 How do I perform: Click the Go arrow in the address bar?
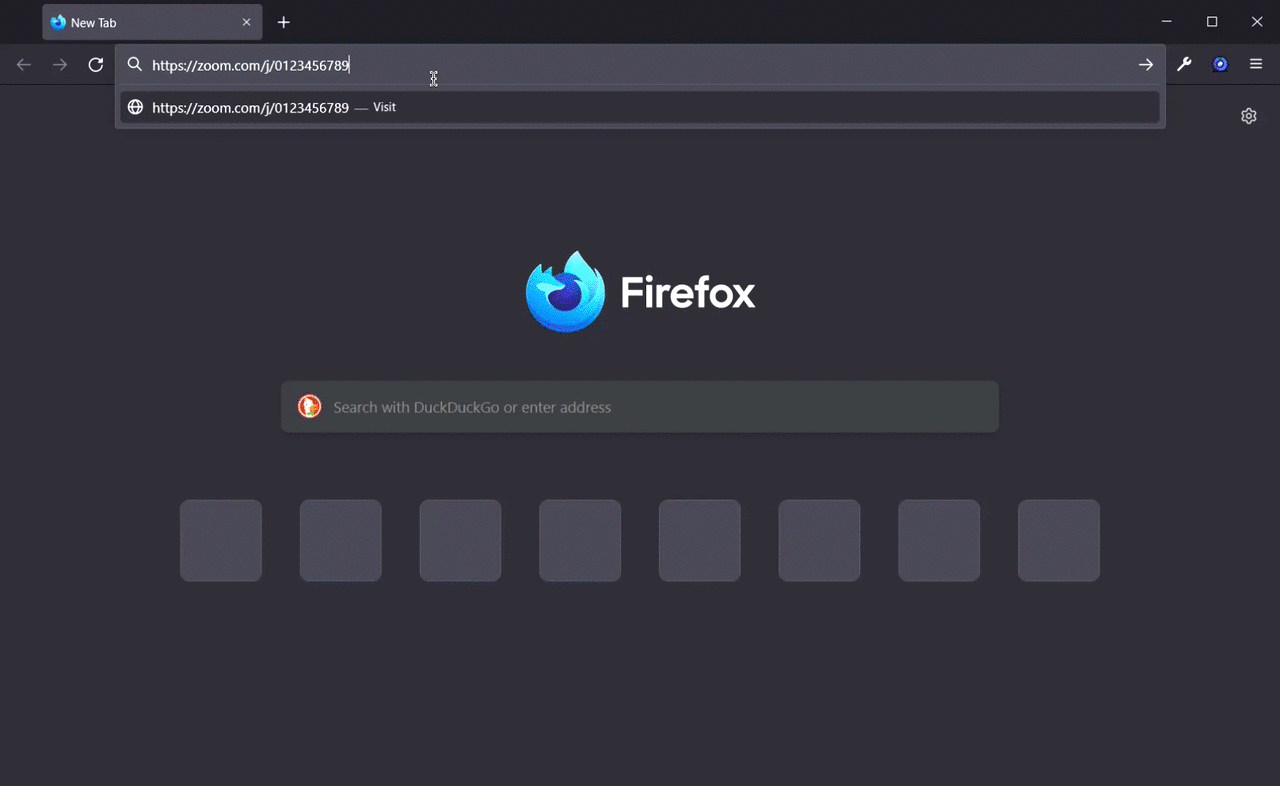coord(1146,65)
